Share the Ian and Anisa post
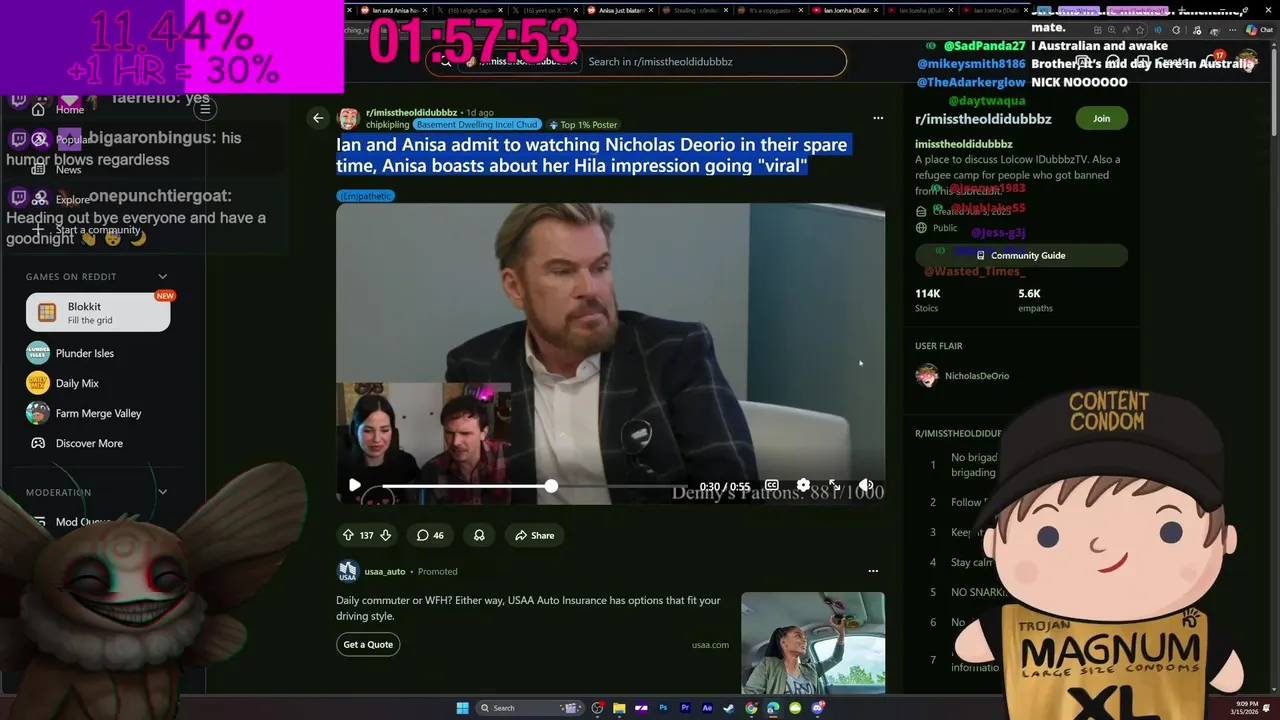This screenshot has width=1280, height=720. point(534,535)
